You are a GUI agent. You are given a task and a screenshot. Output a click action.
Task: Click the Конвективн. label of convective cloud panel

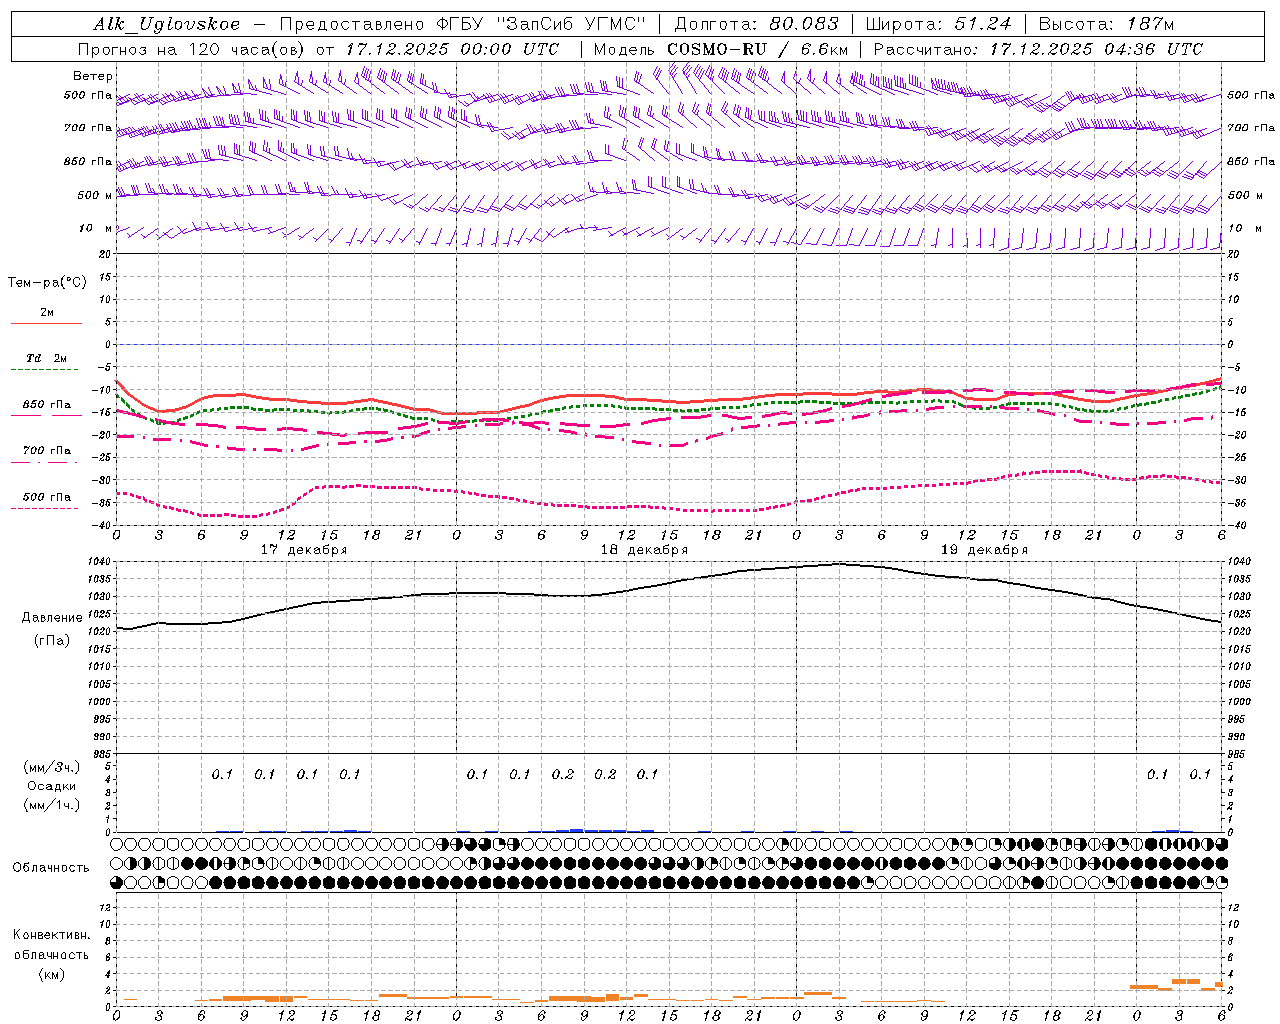[51, 935]
